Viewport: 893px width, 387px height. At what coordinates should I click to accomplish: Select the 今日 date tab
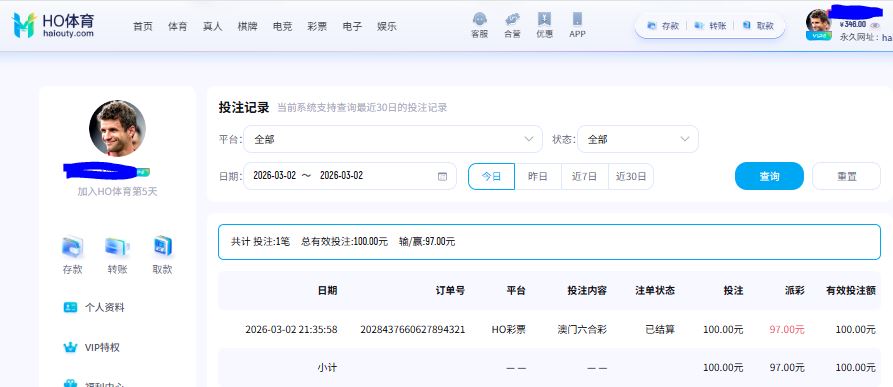click(491, 176)
